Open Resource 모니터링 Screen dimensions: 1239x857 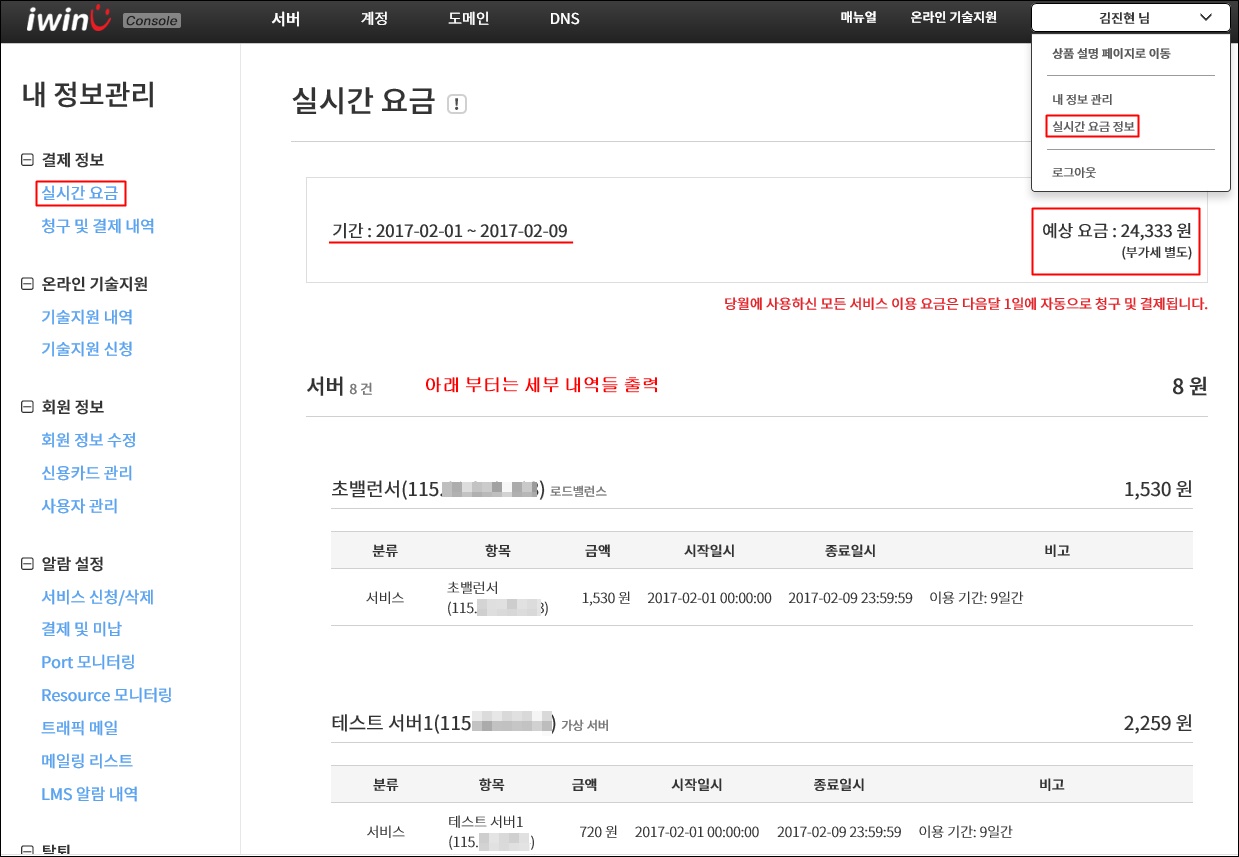(107, 695)
